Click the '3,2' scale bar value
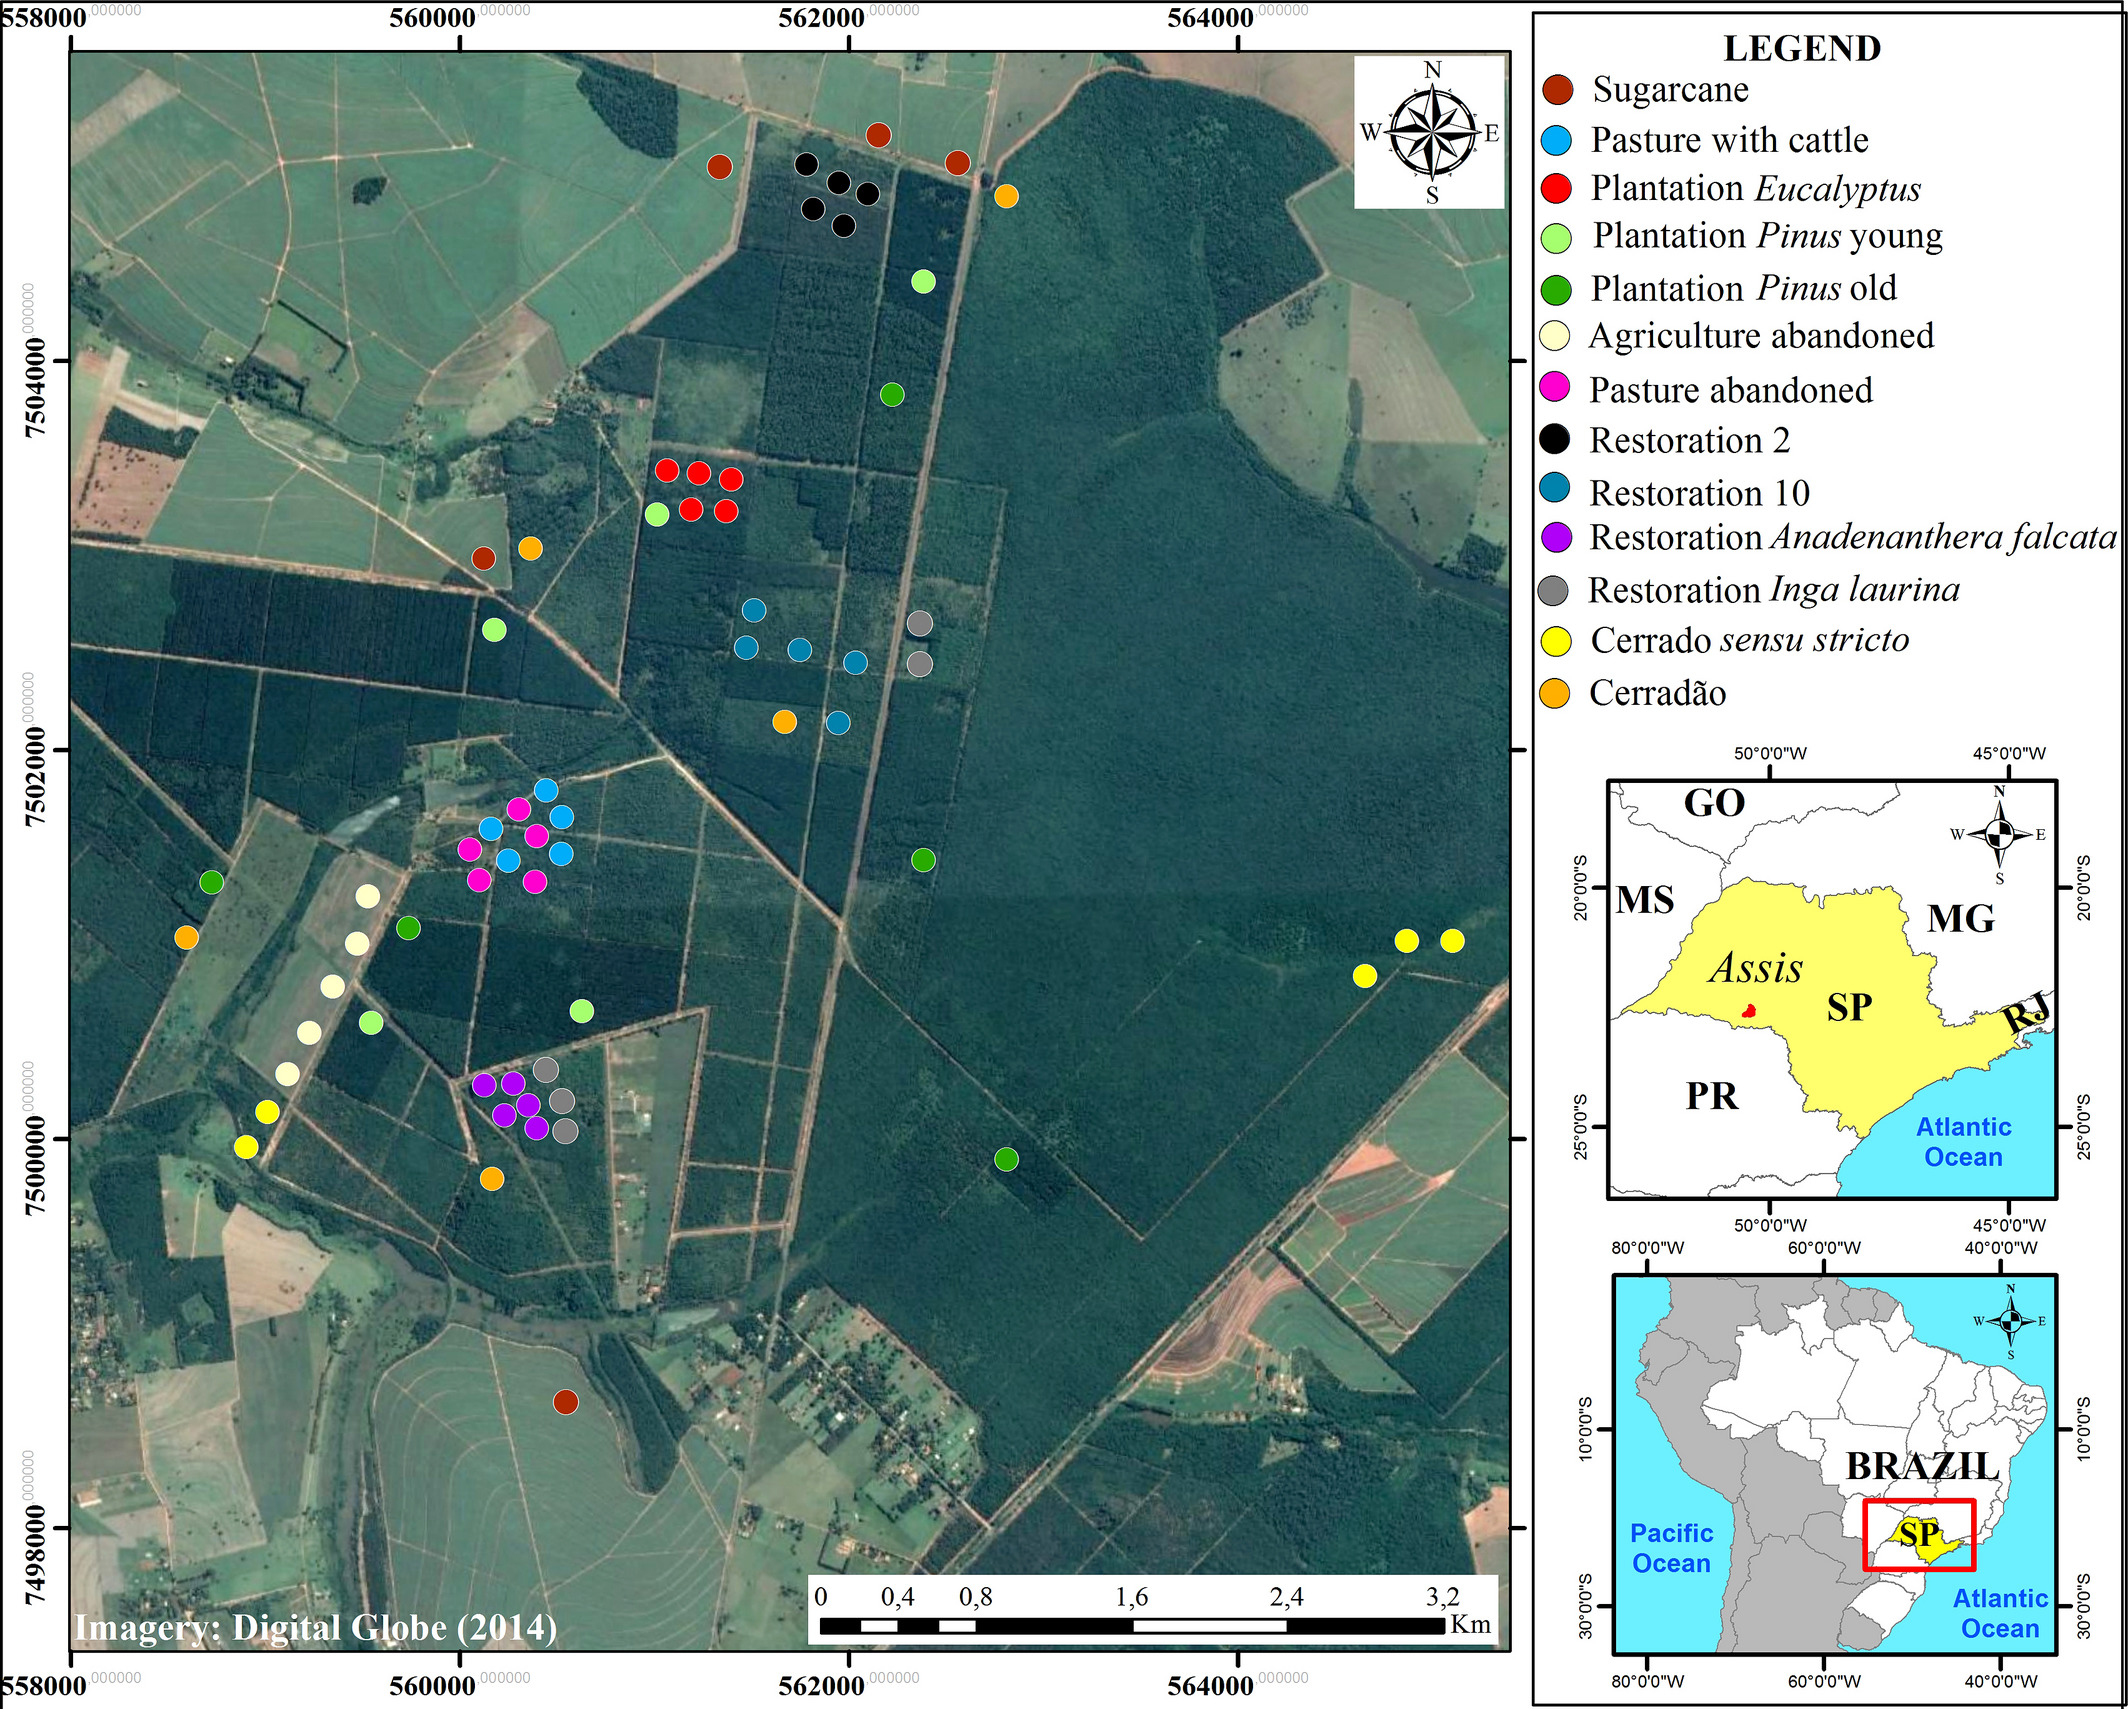This screenshot has width=2128, height=1709. 1443,1597
